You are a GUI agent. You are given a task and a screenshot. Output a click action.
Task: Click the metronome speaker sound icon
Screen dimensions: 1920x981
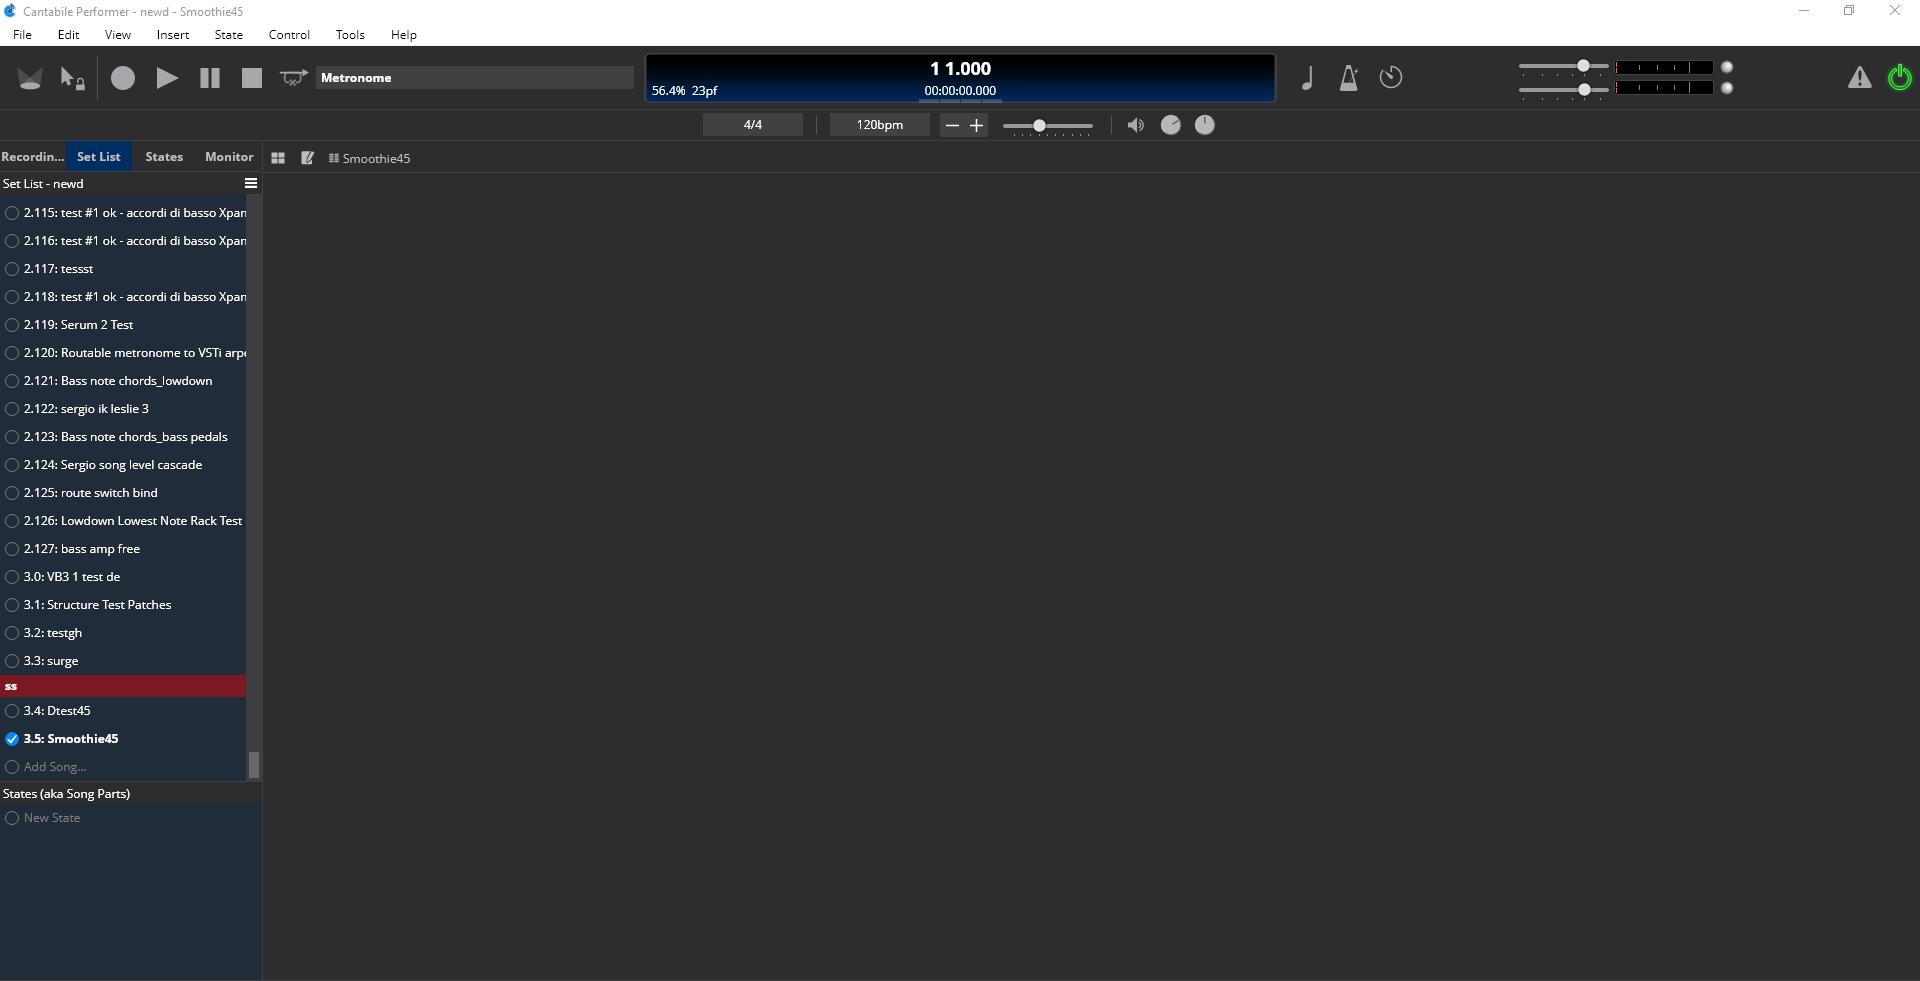point(1135,125)
